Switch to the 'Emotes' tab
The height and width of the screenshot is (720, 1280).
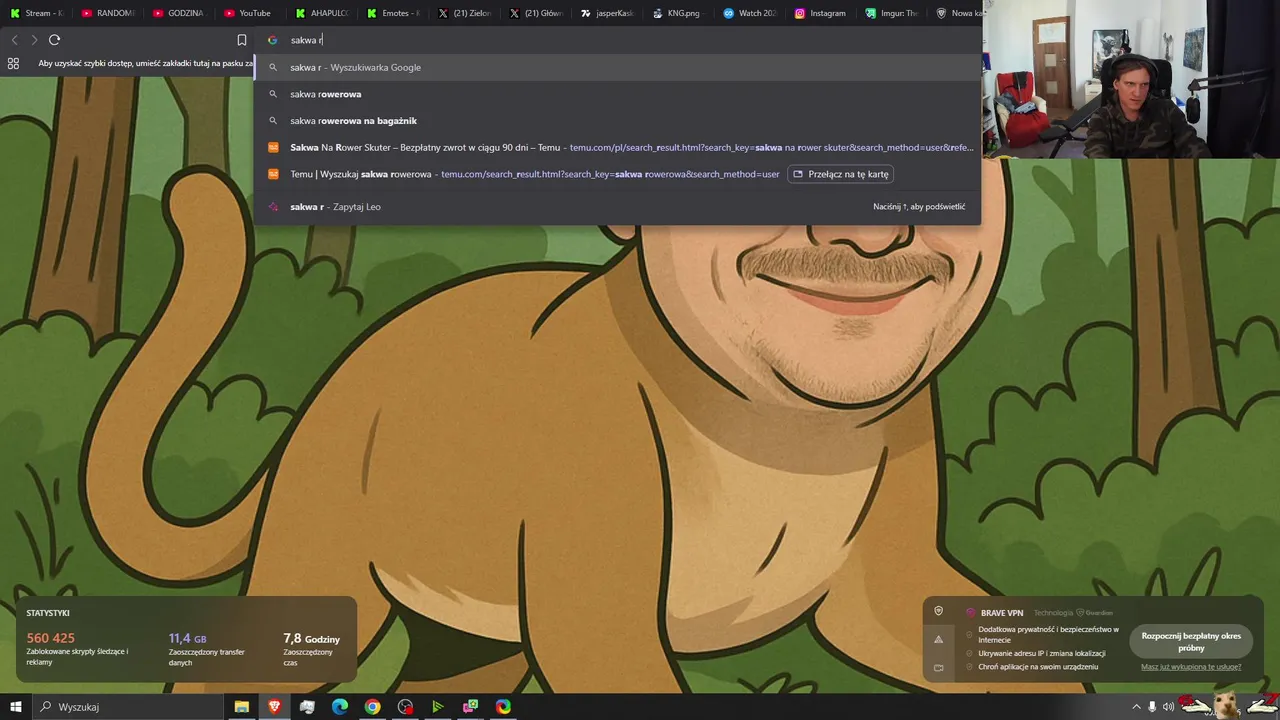[x=392, y=13]
